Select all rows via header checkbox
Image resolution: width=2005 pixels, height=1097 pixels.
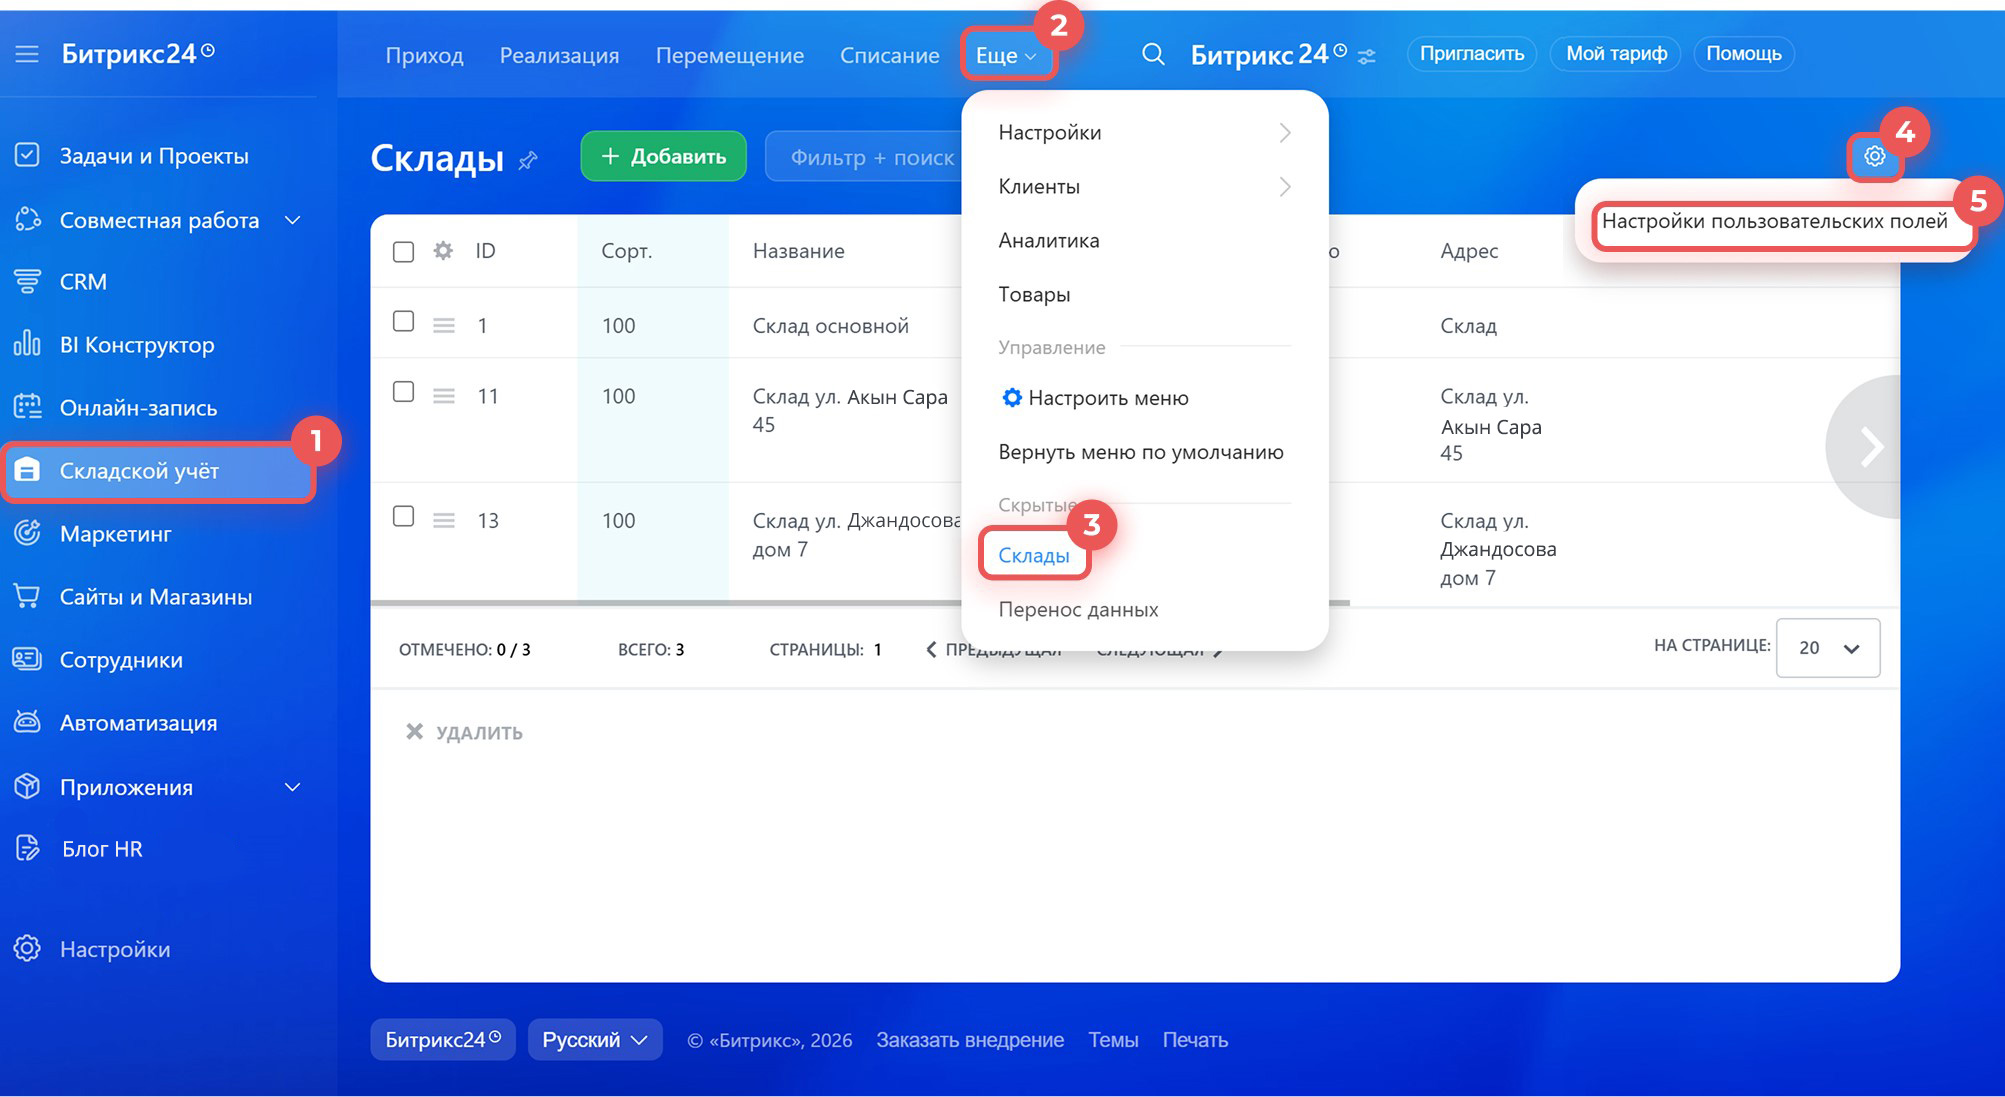tap(403, 252)
